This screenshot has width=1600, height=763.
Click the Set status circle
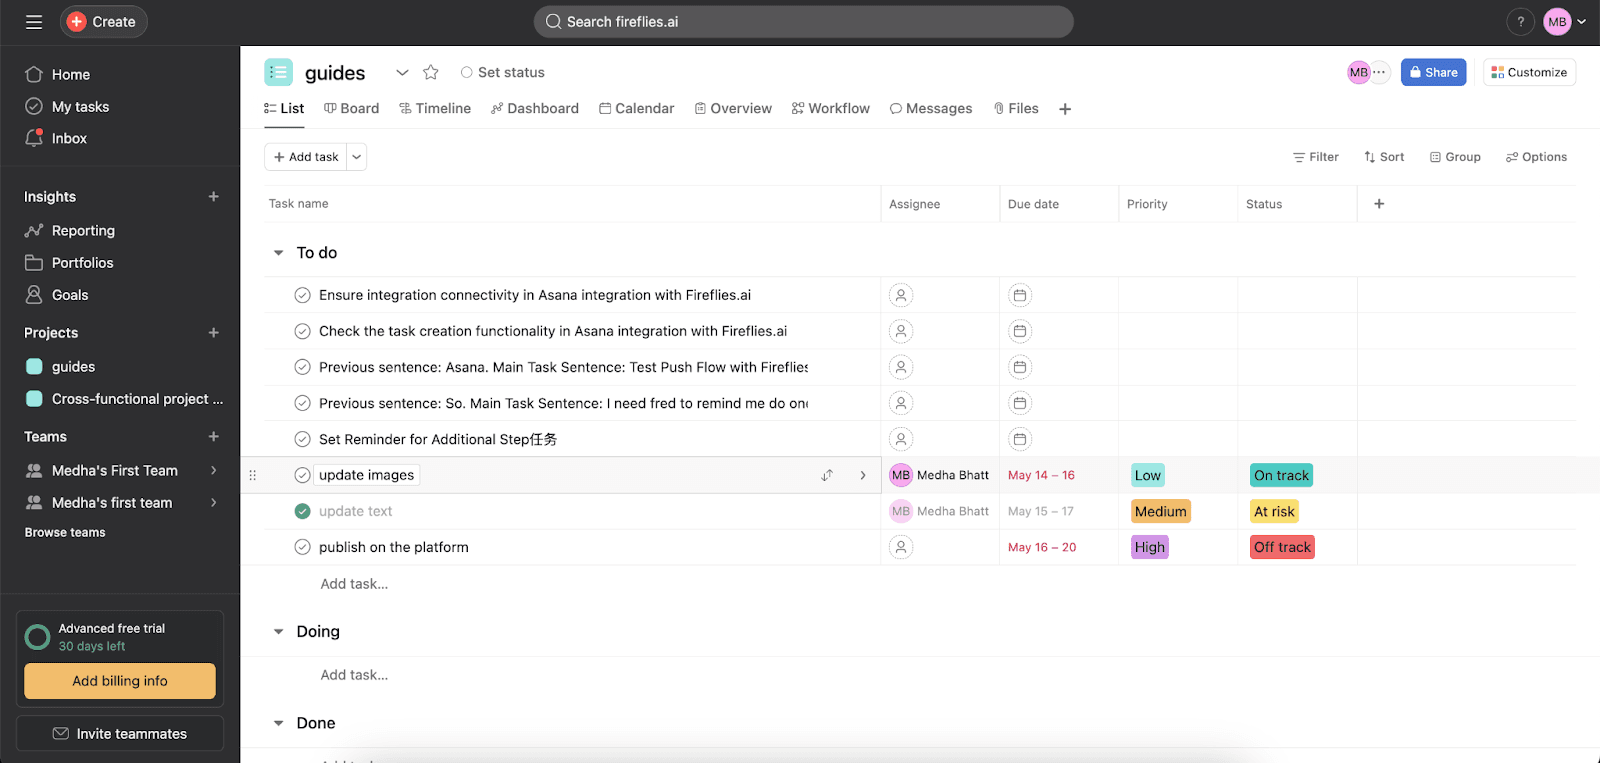click(466, 72)
